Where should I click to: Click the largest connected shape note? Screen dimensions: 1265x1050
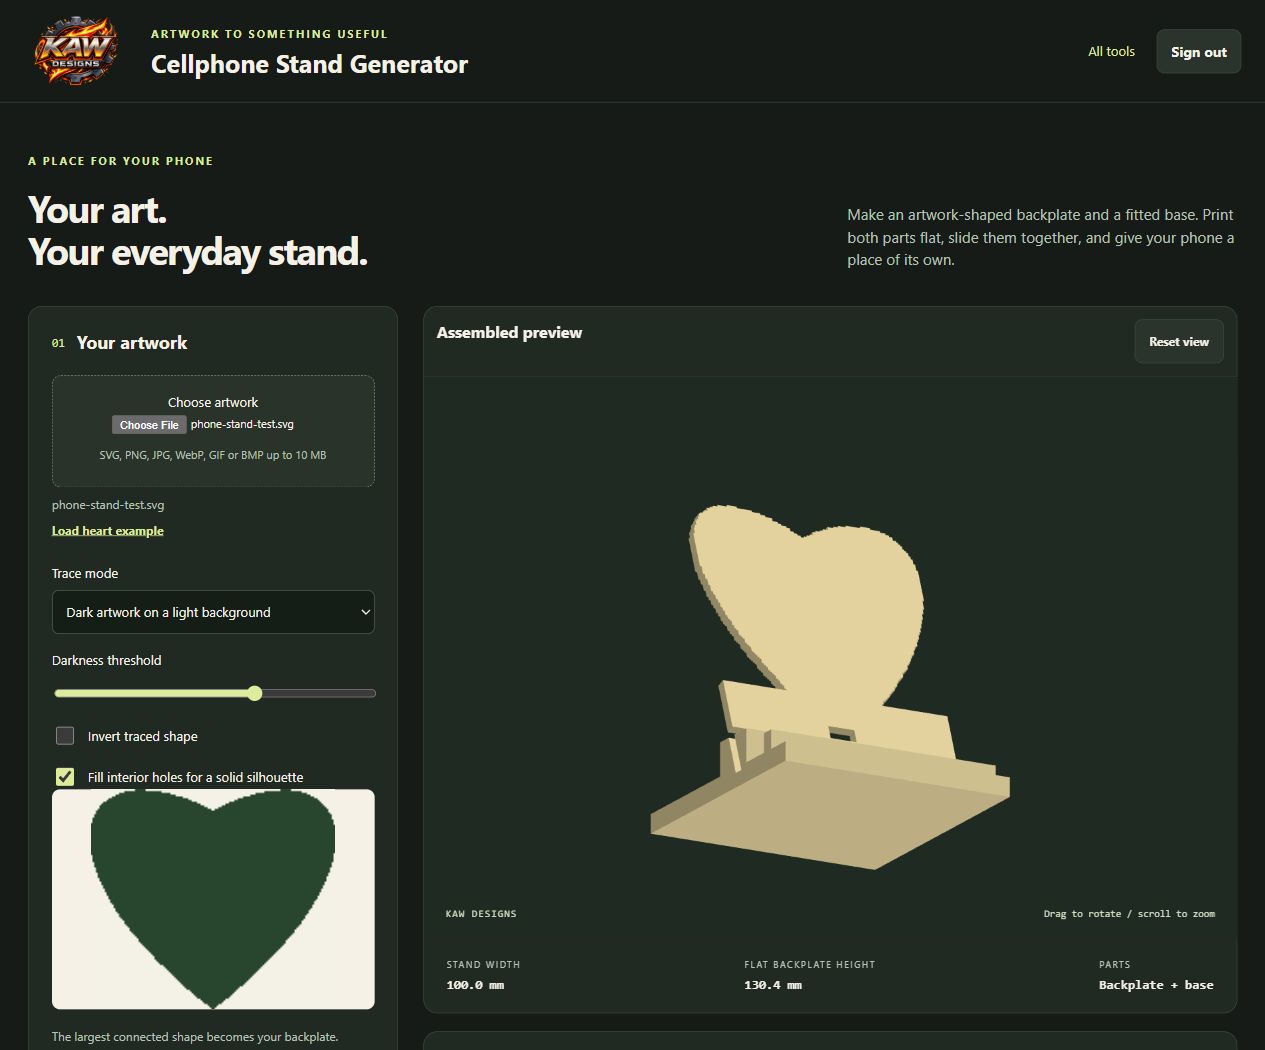coord(195,1037)
